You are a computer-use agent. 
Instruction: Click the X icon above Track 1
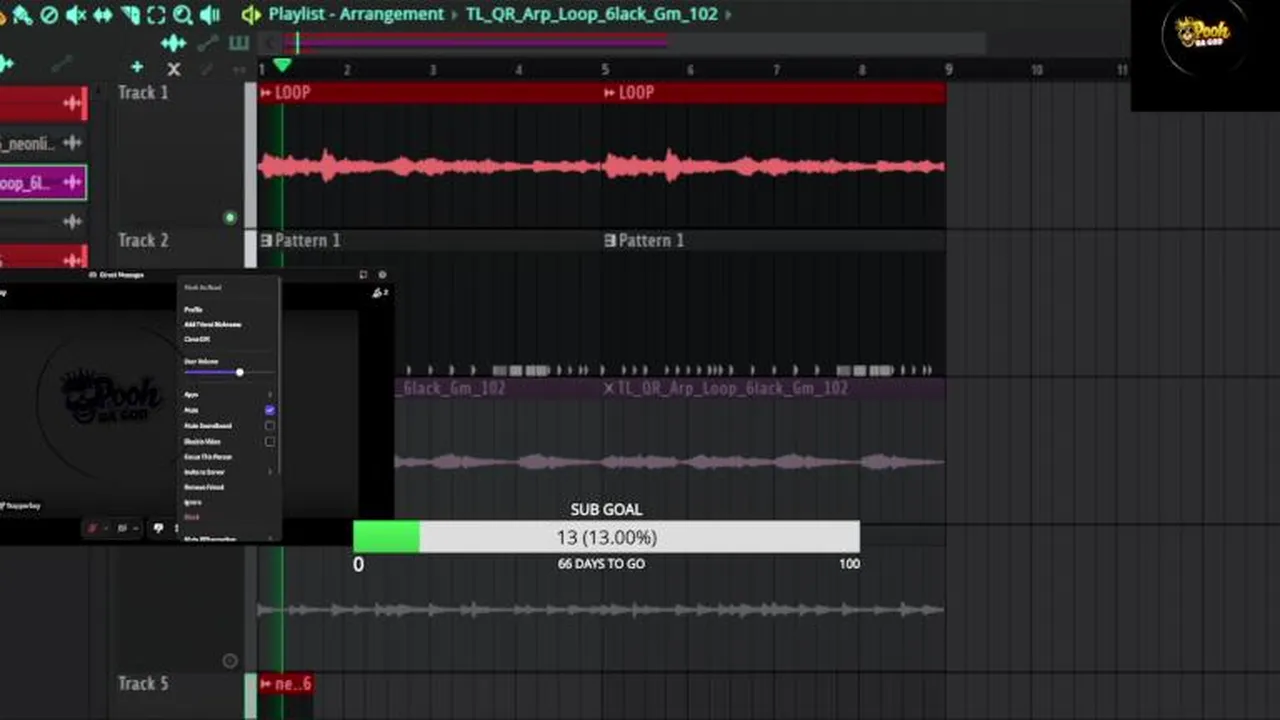174,69
